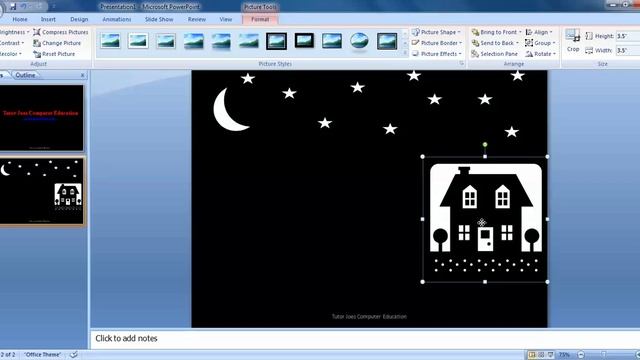Viewport: 640px width, 360px height.
Task: Open the Picture Effects dropdown
Action: click(437, 54)
